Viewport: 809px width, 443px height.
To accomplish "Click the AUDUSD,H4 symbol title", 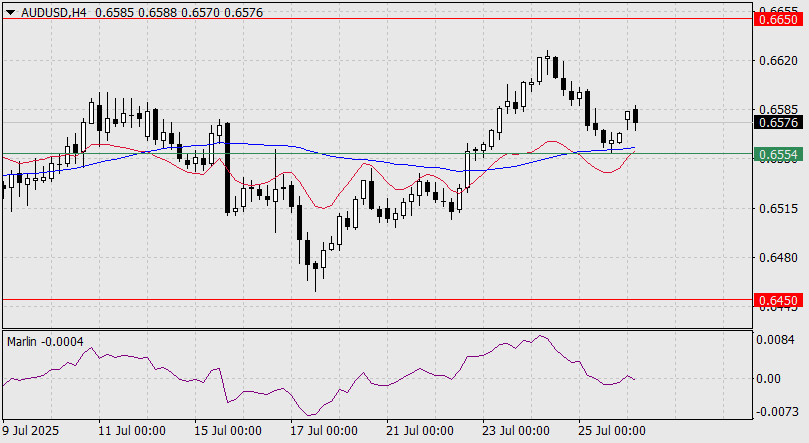I will pyautogui.click(x=54, y=12).
